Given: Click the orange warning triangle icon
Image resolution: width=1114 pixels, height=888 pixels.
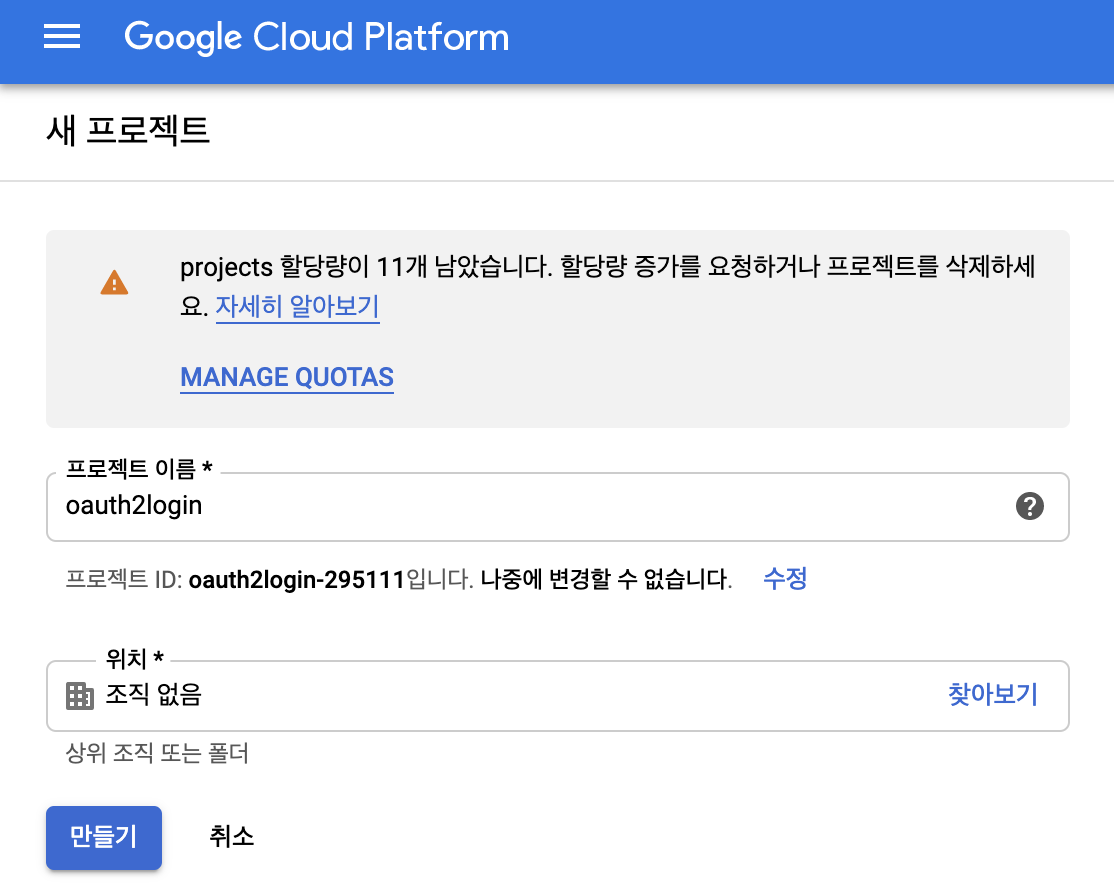Looking at the screenshot, I should 114,283.
